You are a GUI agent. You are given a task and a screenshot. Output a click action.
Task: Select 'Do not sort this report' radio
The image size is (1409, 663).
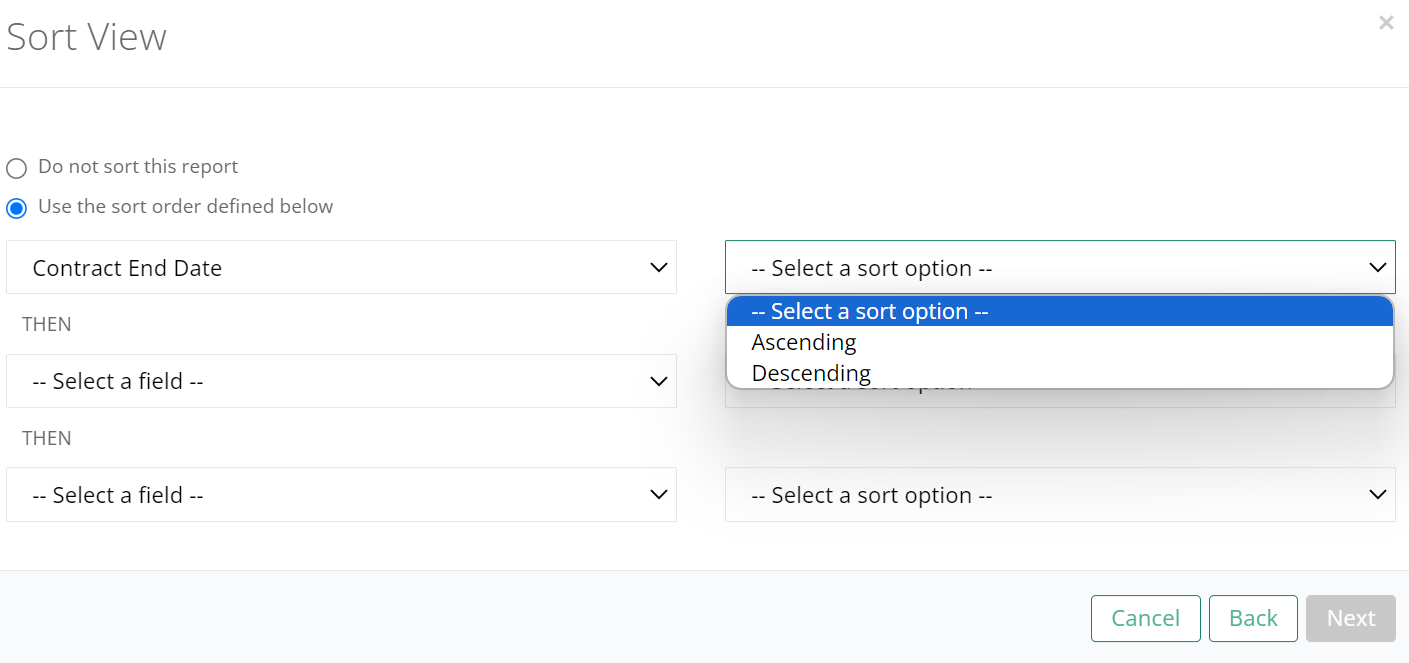point(16,168)
